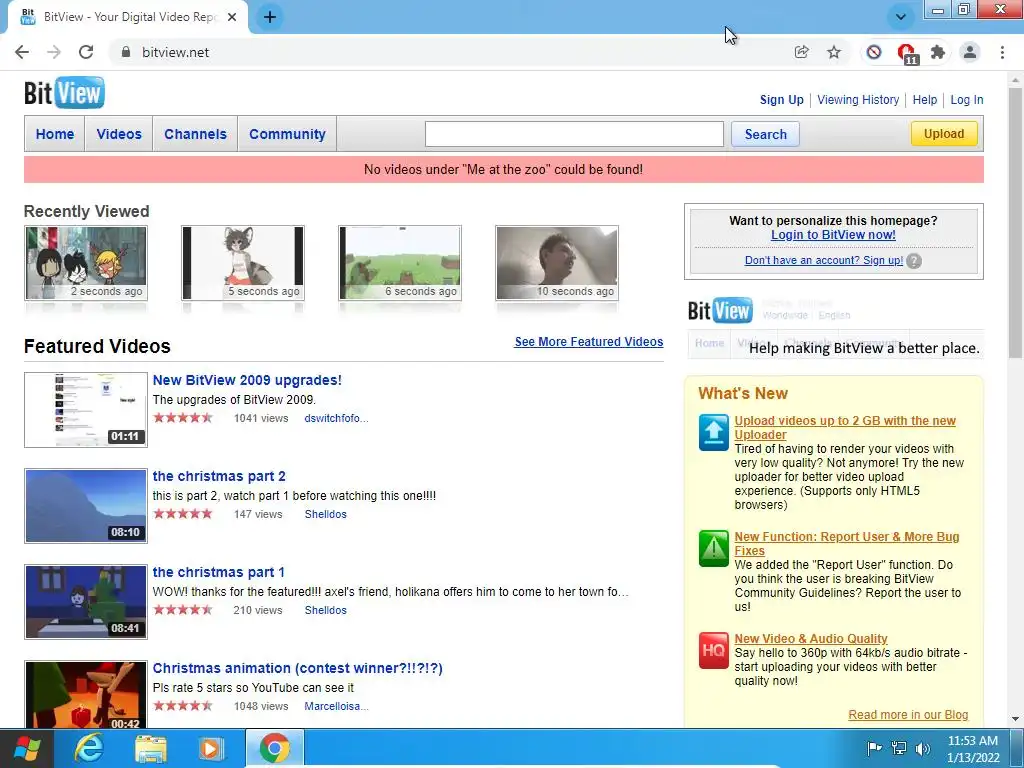Viewport: 1024px width, 768px height.
Task: Reload the bitview.net page
Action: pyautogui.click(x=86, y=52)
